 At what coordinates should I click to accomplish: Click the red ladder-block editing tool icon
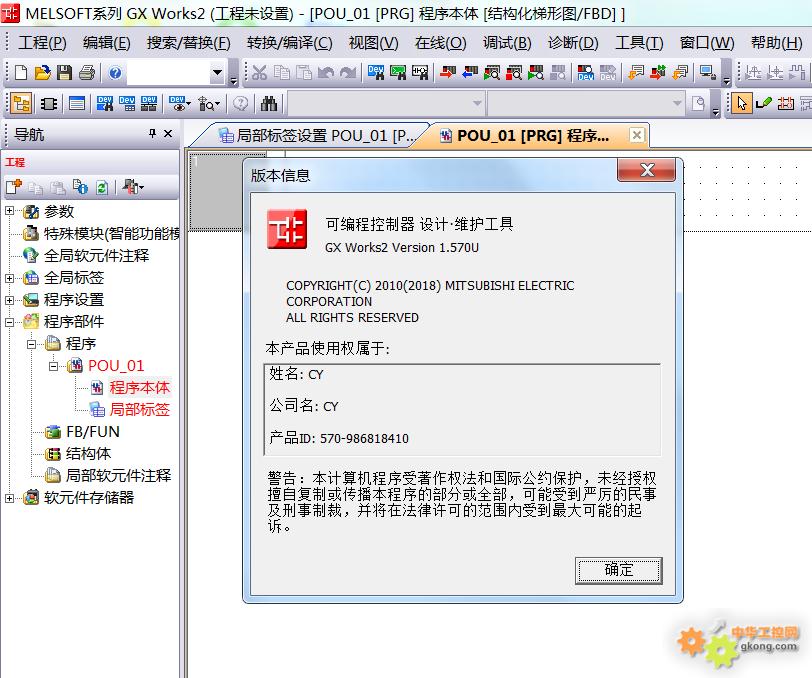tap(786, 104)
